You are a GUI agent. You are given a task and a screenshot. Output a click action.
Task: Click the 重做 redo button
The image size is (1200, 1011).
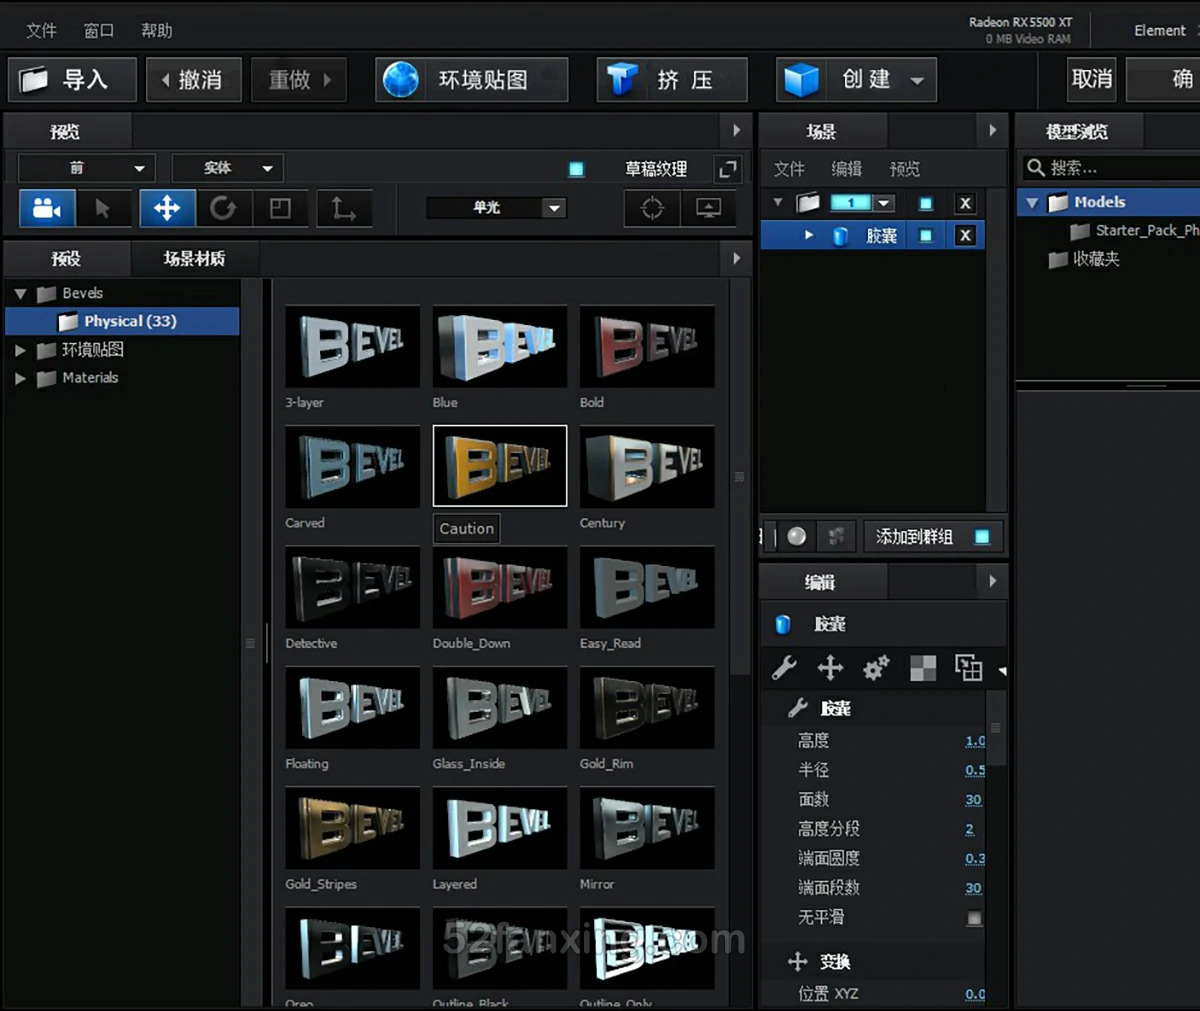298,79
